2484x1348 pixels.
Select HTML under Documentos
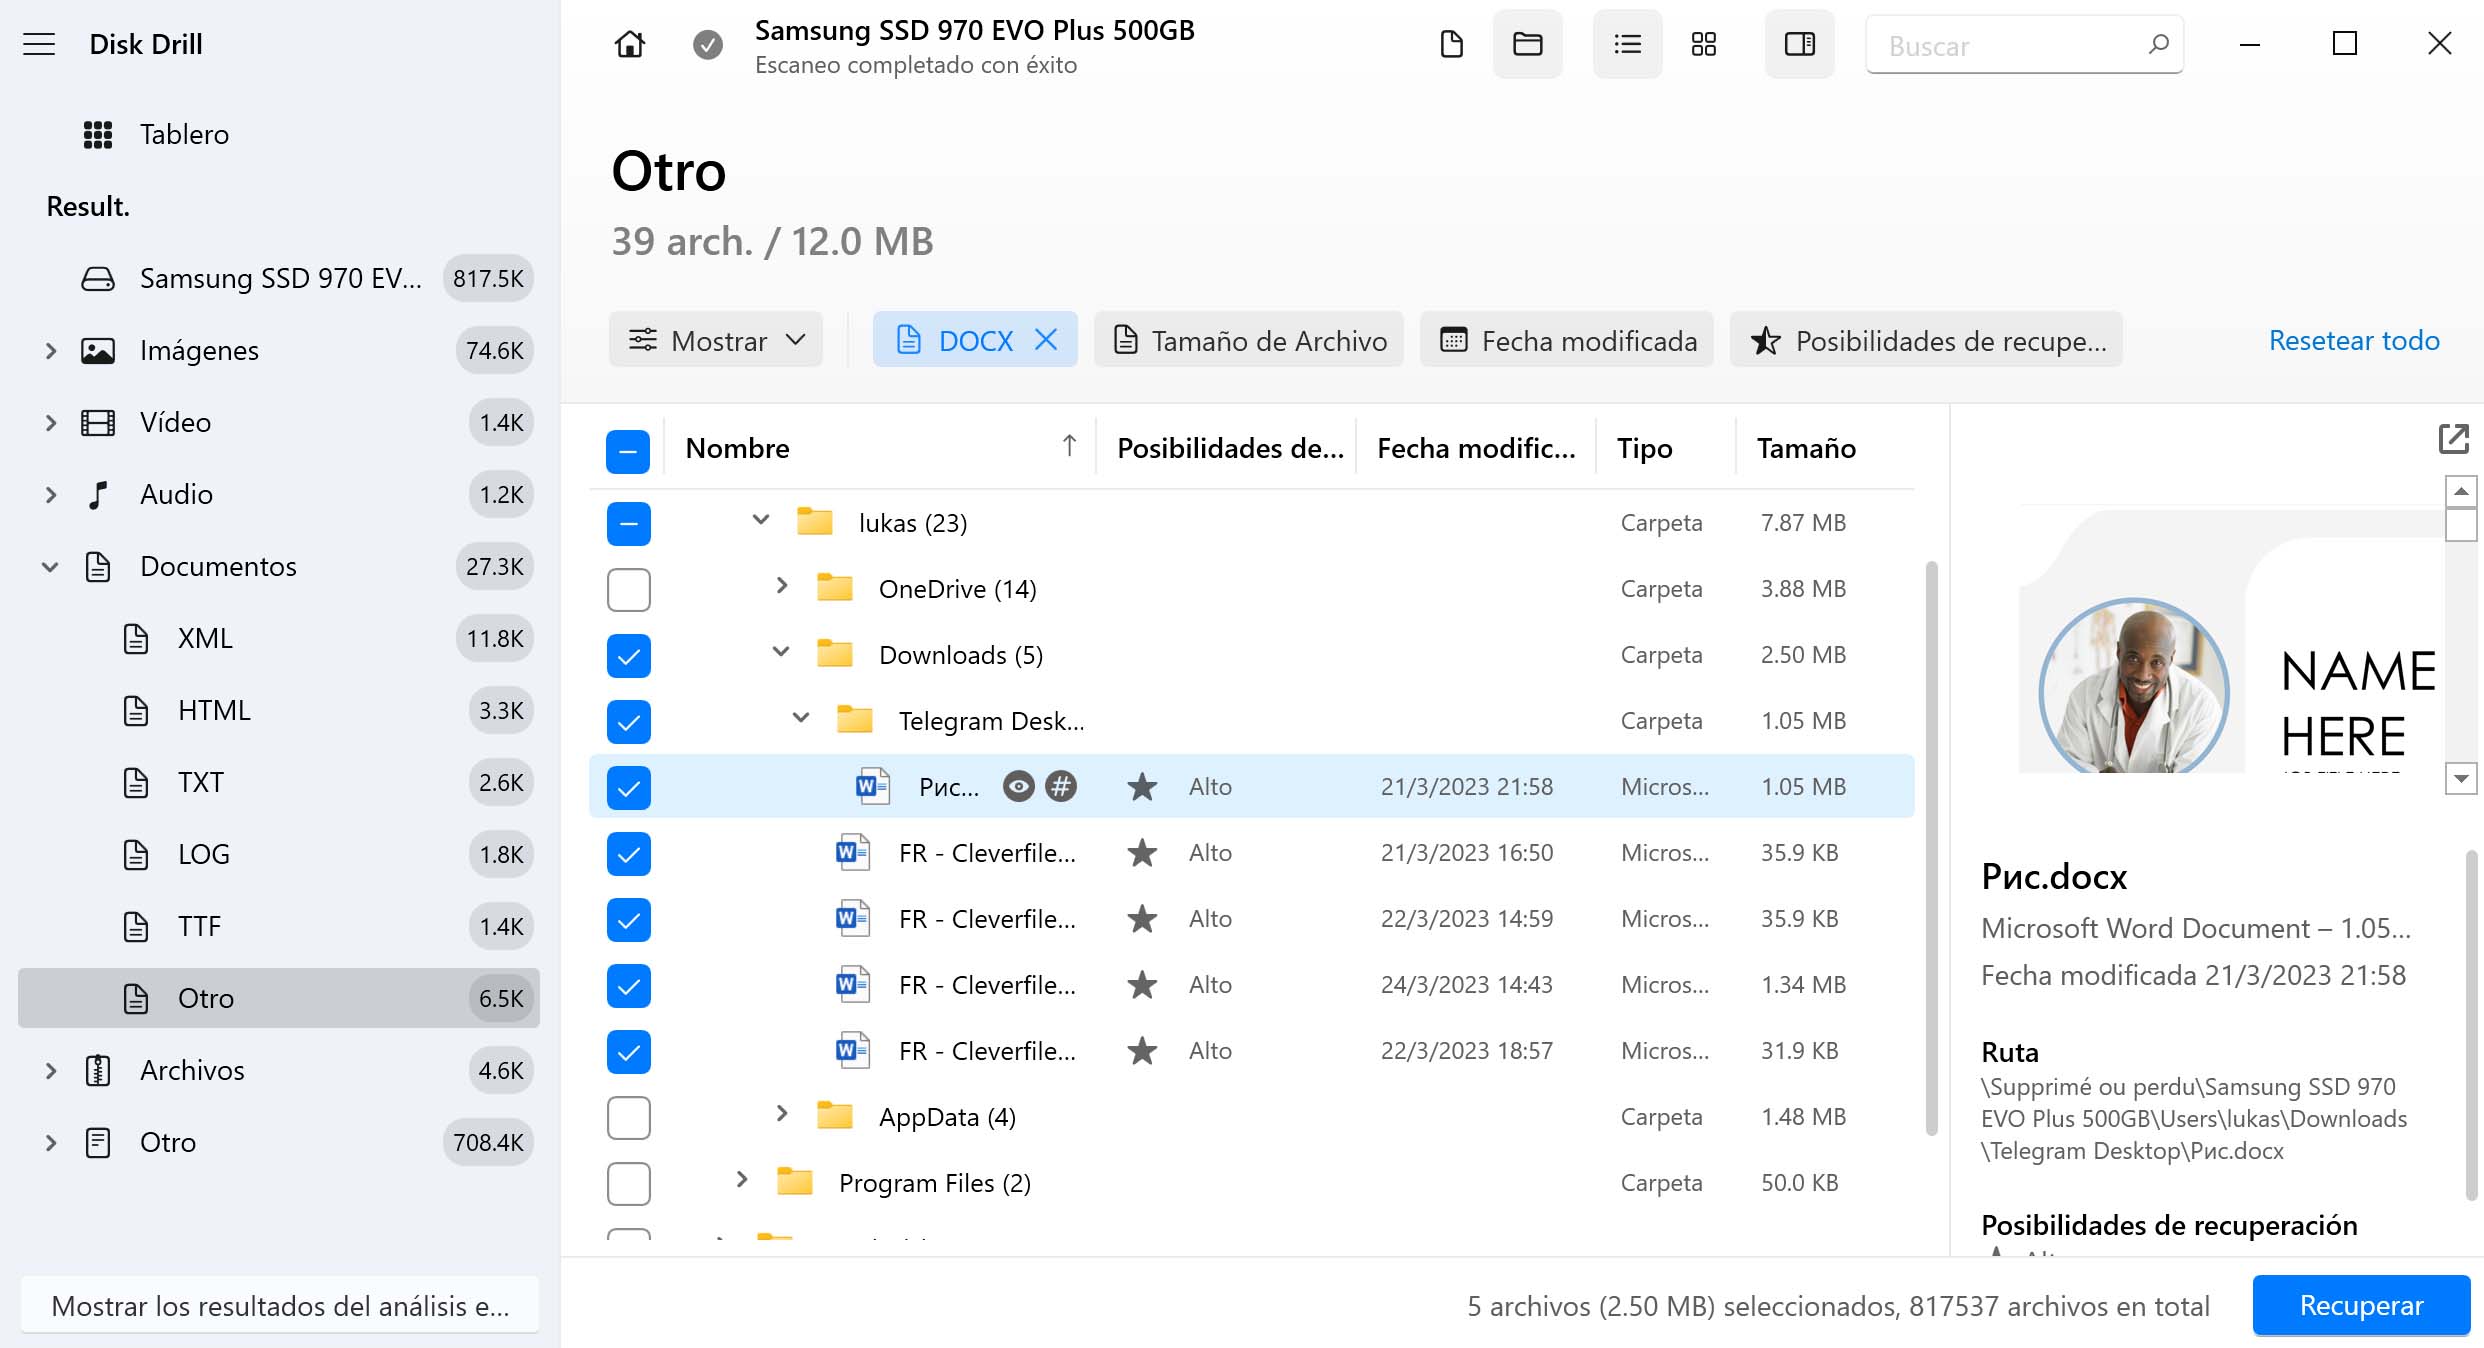(x=279, y=710)
